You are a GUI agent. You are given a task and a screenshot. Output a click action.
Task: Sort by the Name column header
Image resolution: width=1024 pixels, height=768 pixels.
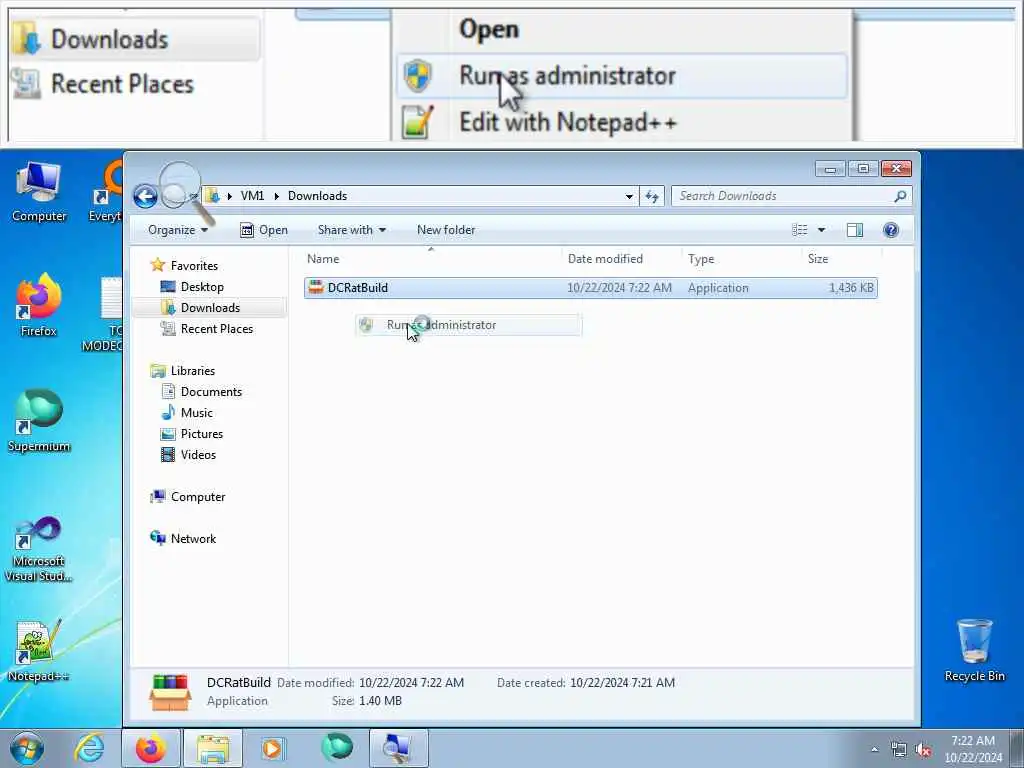point(431,259)
